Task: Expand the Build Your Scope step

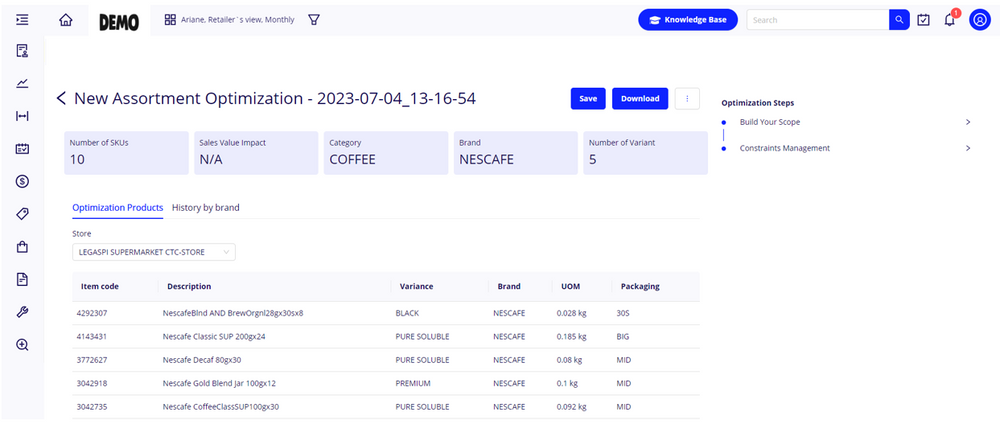Action: pos(968,122)
